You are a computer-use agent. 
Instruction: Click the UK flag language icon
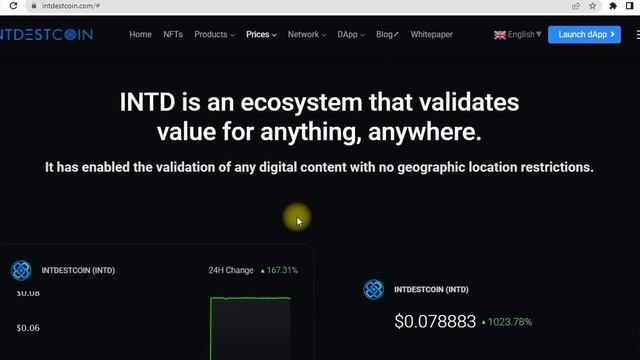[x=500, y=35]
